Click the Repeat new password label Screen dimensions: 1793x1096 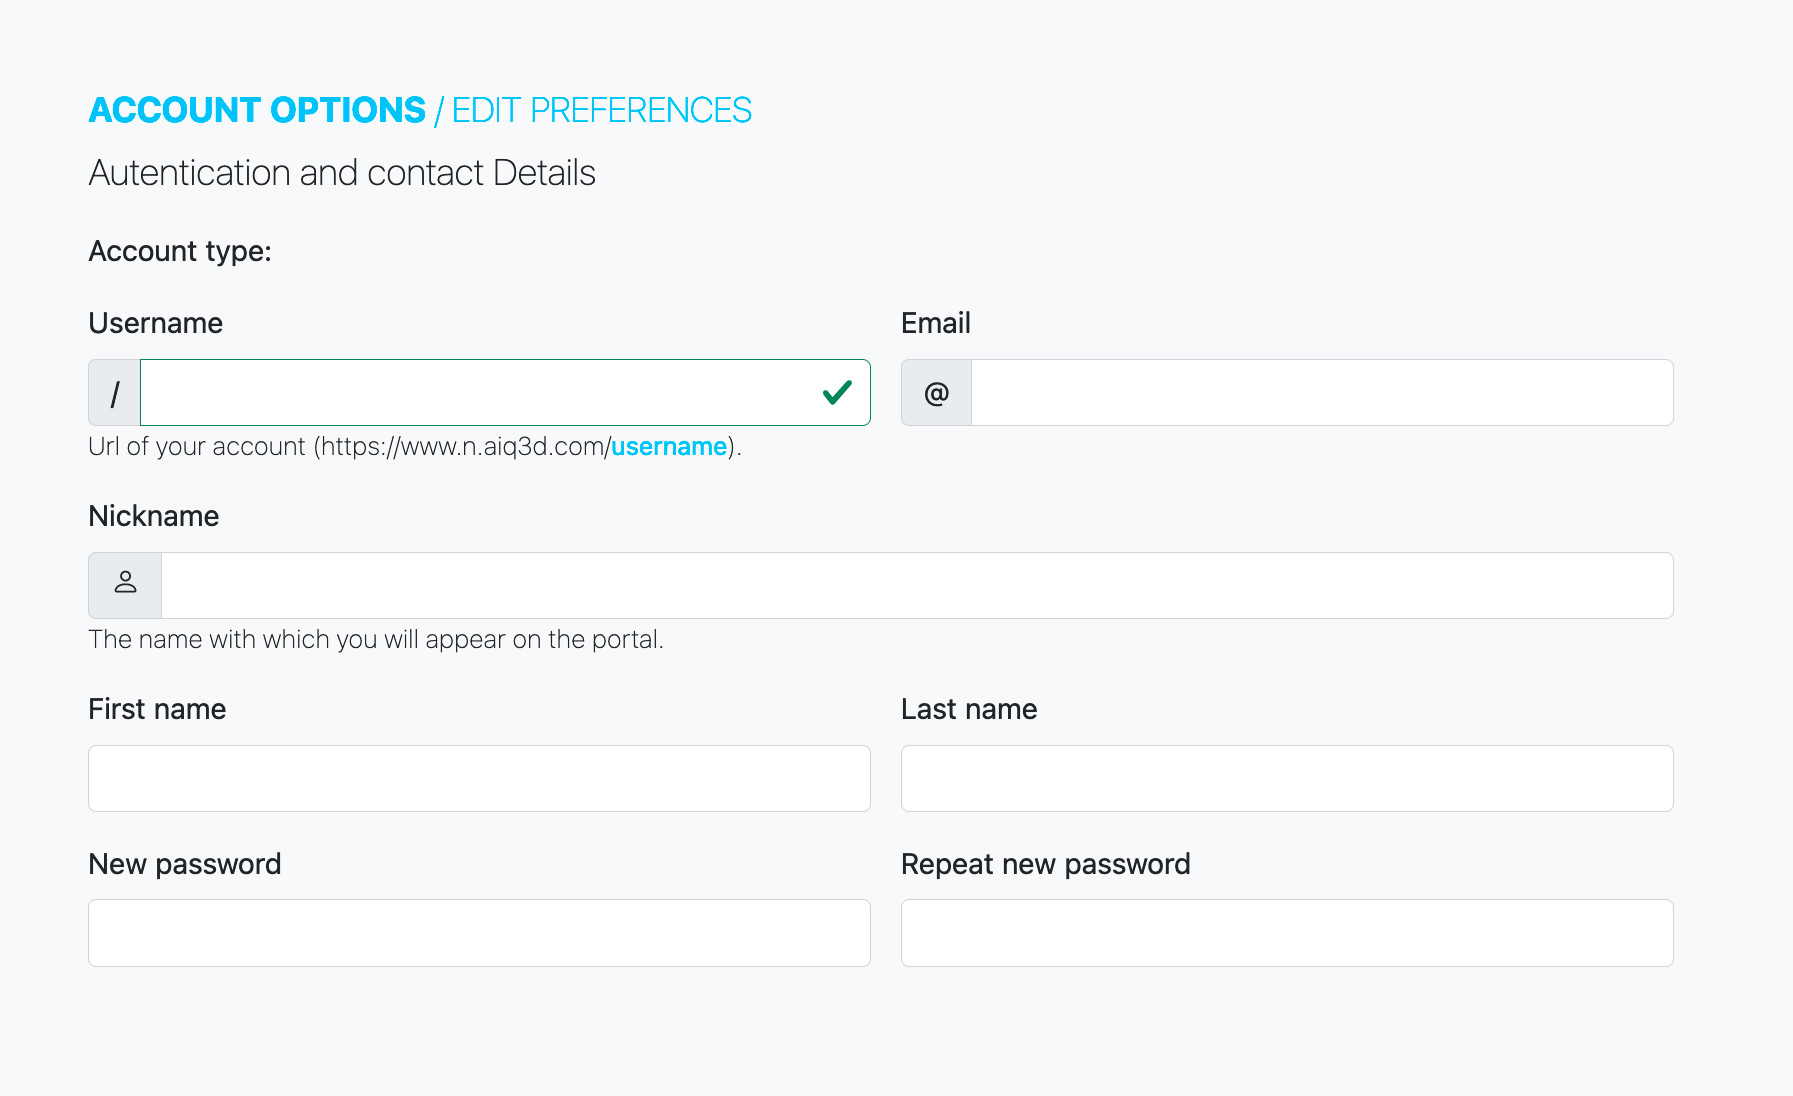tap(1045, 864)
